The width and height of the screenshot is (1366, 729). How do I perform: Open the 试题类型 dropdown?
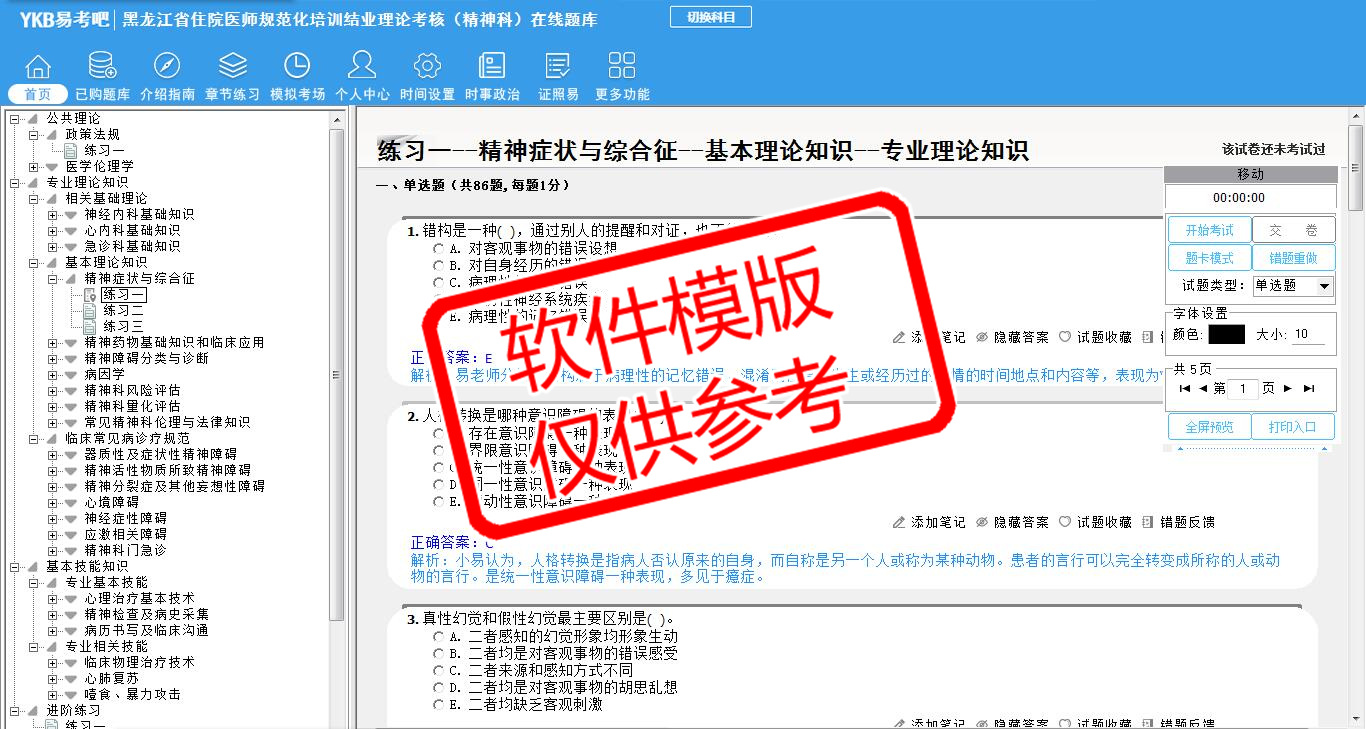click(x=1293, y=286)
